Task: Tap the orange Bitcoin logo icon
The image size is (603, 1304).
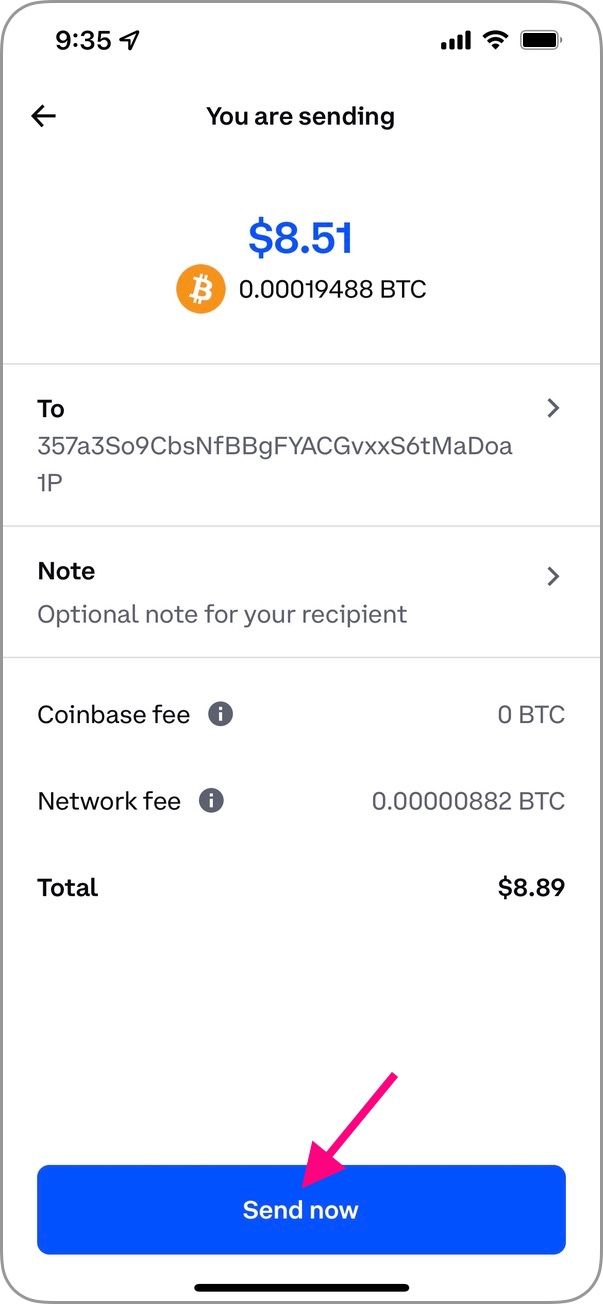Action: point(201,290)
